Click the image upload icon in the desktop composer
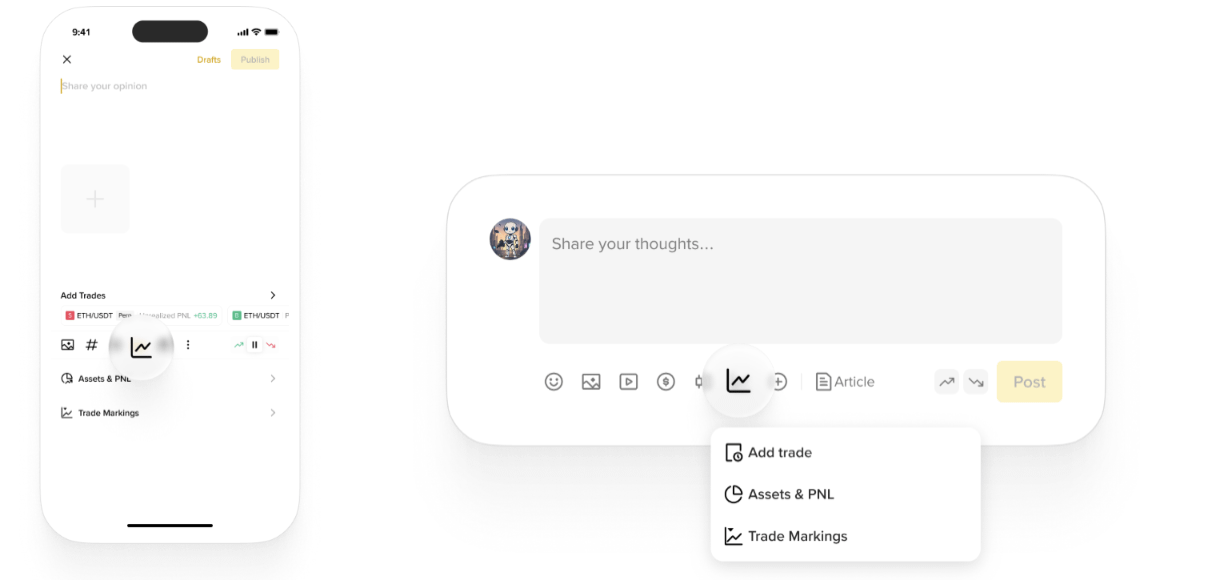The width and height of the screenshot is (1218, 580). click(591, 381)
